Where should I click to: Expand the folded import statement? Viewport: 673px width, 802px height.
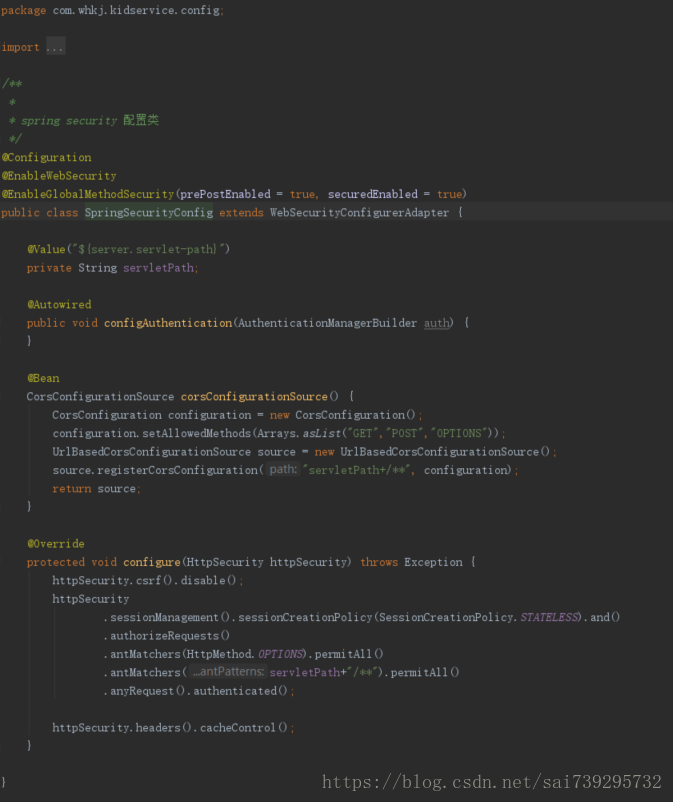pyautogui.click(x=55, y=47)
